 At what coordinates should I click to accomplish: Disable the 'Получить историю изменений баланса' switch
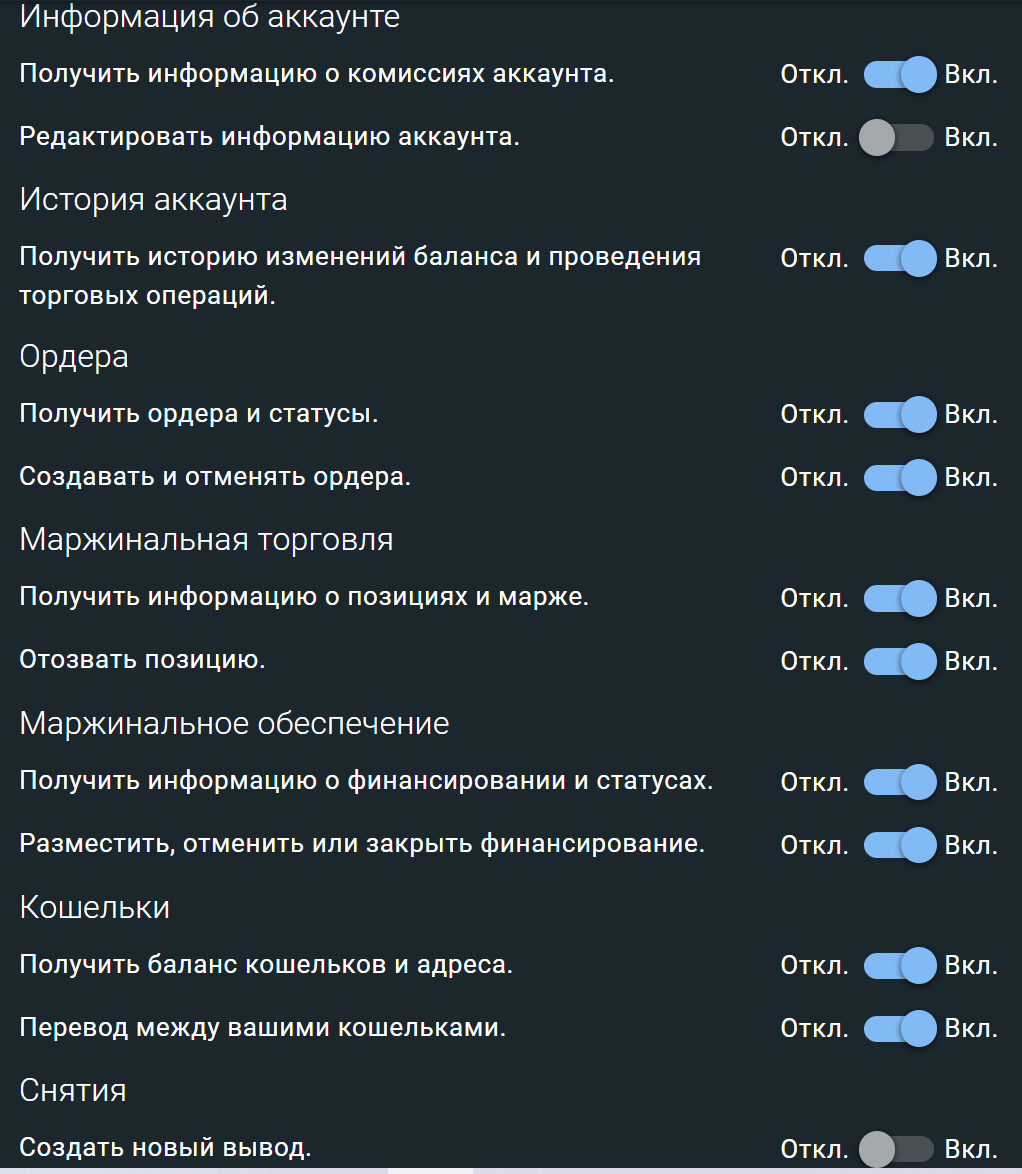click(899, 259)
